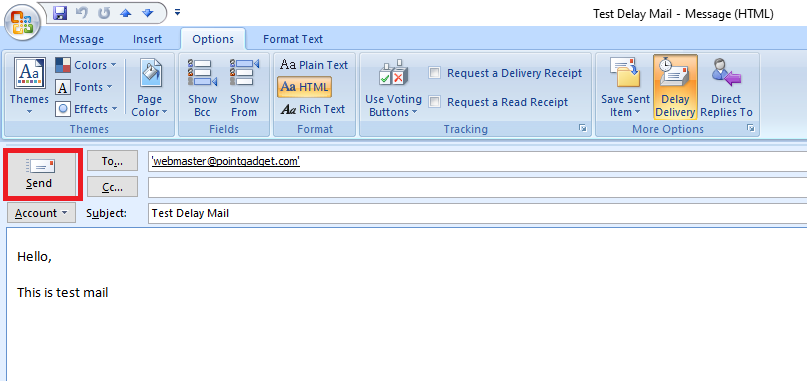Expand the Account dropdown button
Screen dimensions: 807x381
[41, 213]
